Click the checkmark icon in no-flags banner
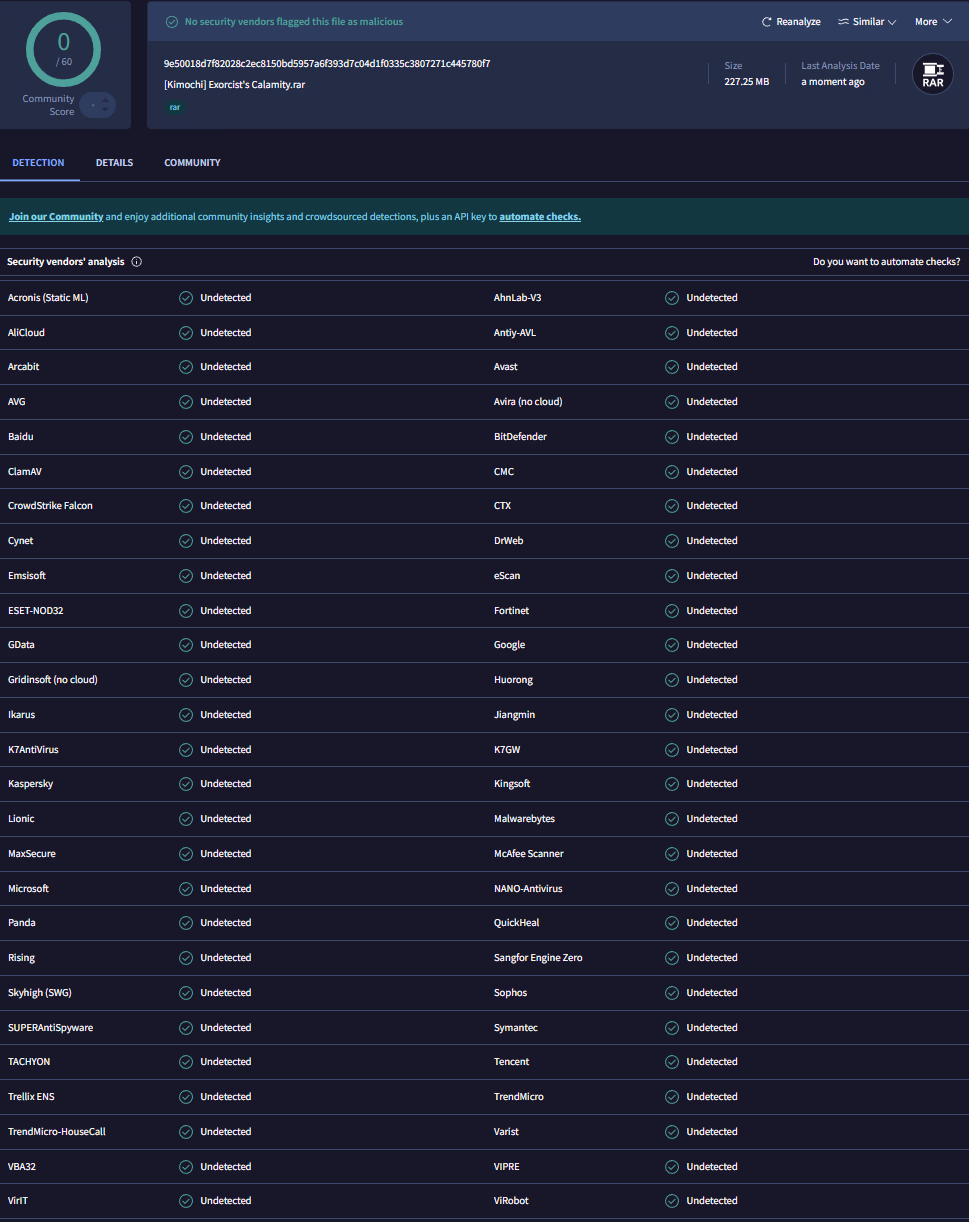 [172, 22]
